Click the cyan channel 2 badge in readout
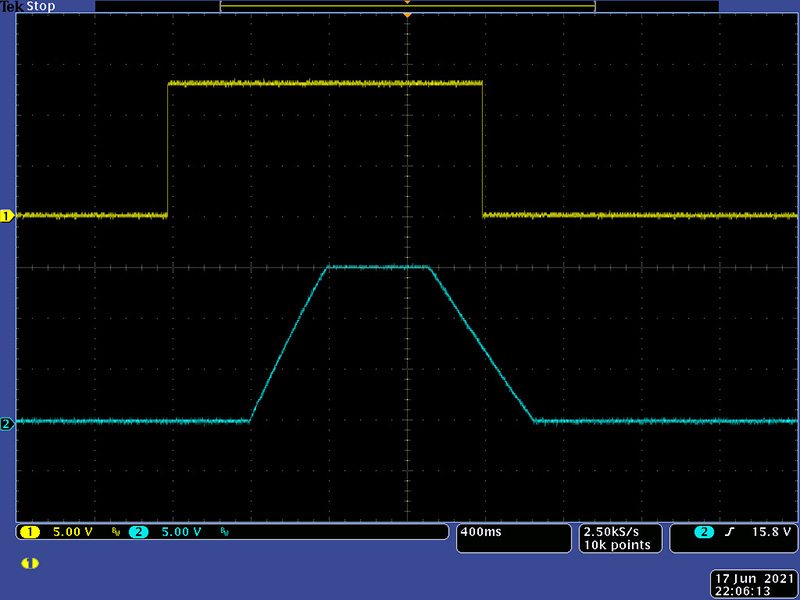Viewport: 800px width, 600px height. 139,532
